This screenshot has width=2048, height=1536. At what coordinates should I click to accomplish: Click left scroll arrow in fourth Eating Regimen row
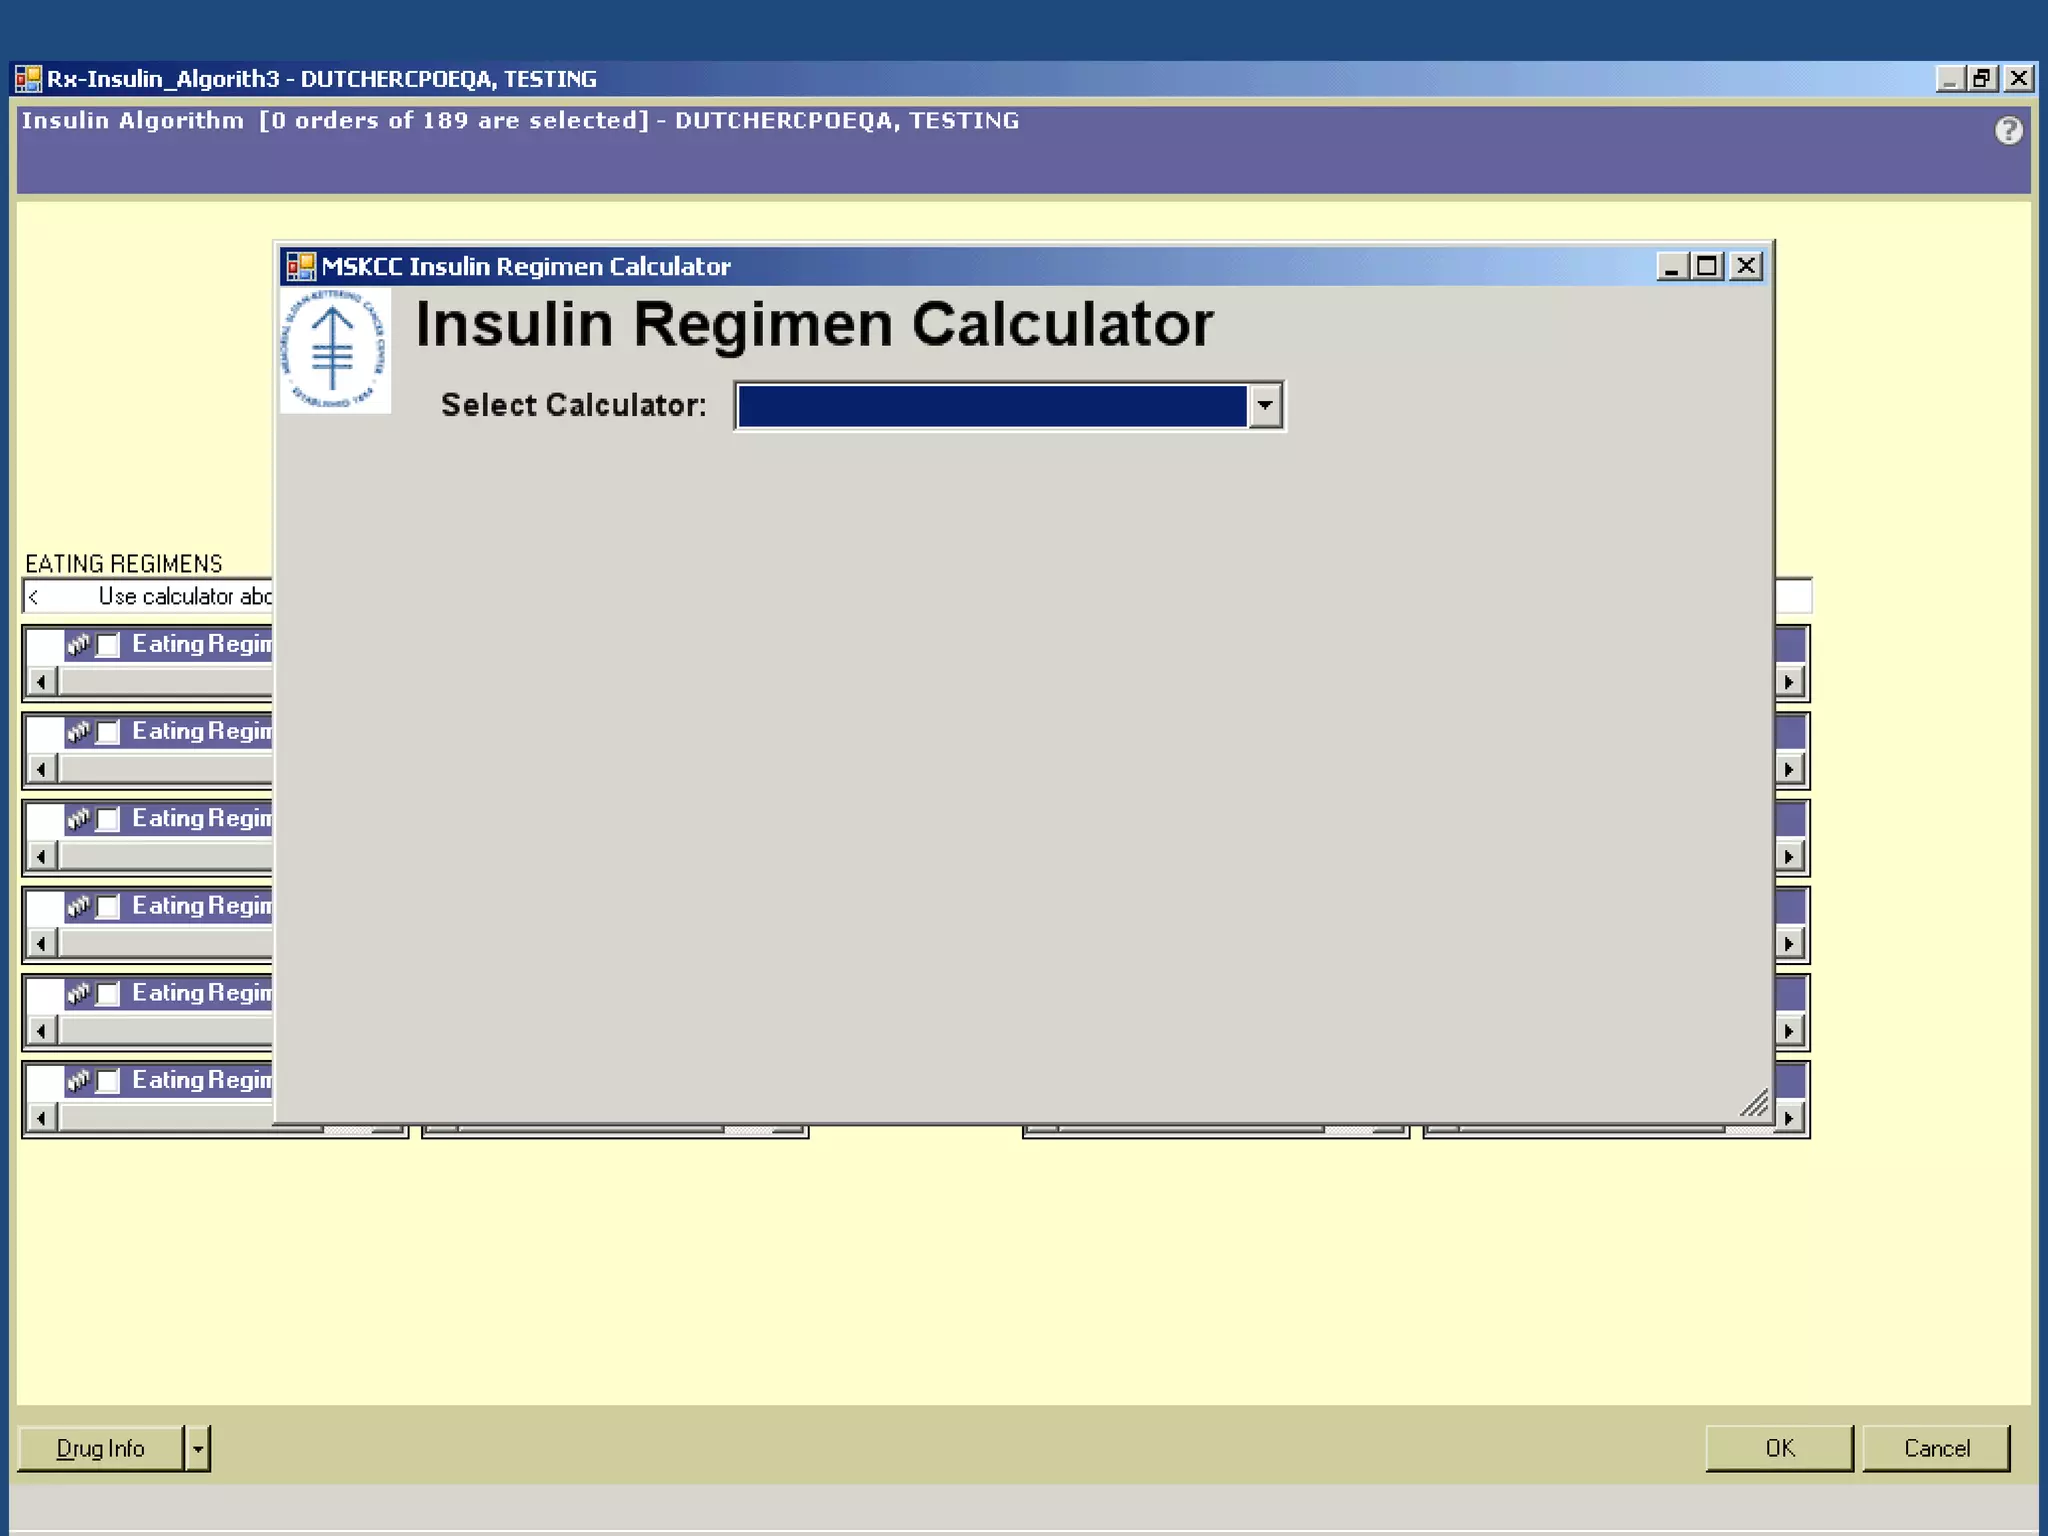[x=41, y=943]
